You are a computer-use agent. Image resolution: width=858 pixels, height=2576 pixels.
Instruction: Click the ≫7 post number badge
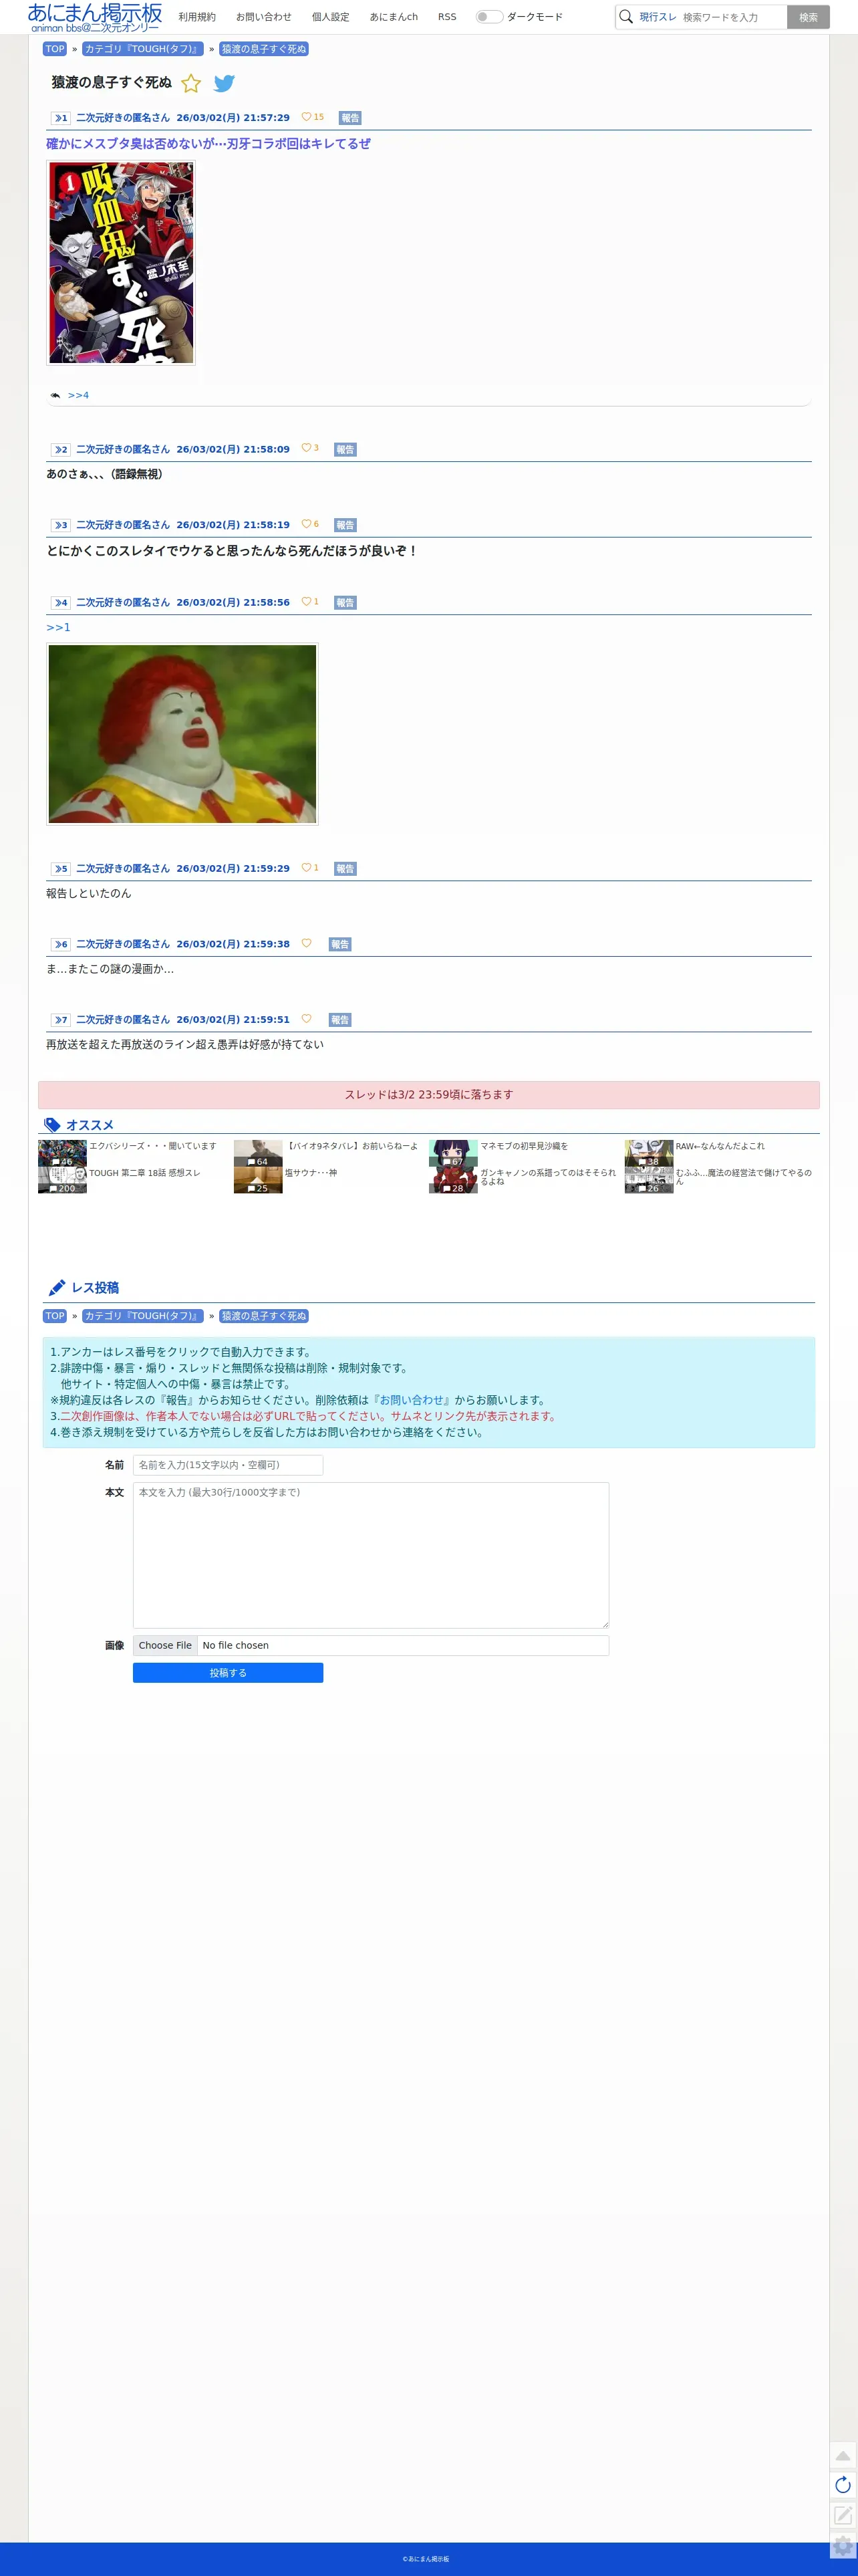click(61, 1020)
